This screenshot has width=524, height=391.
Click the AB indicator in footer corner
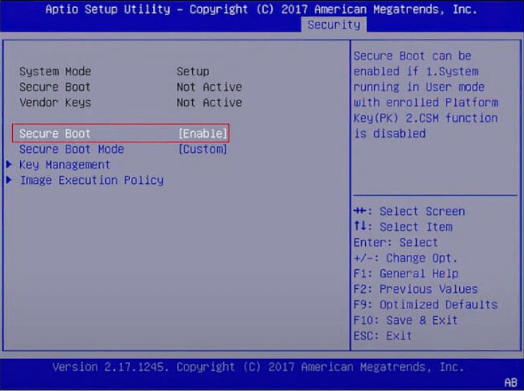click(511, 382)
